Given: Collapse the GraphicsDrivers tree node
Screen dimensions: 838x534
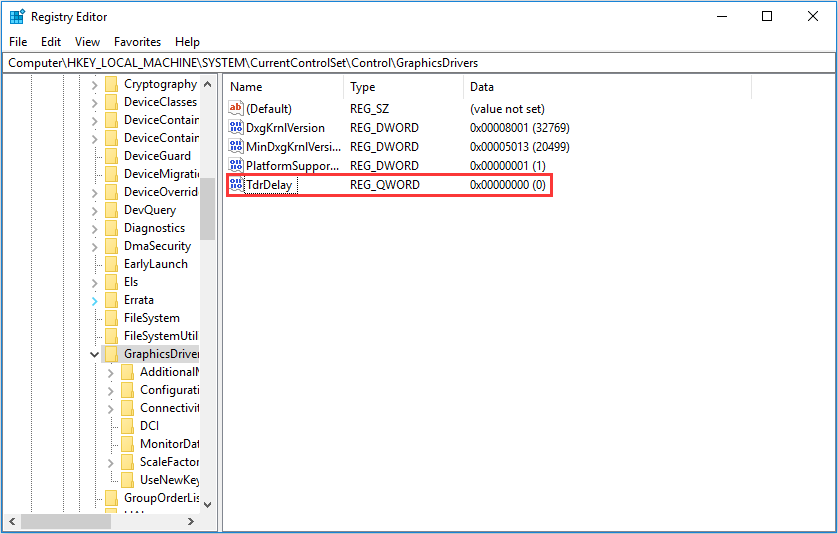Looking at the screenshot, I should click(95, 354).
